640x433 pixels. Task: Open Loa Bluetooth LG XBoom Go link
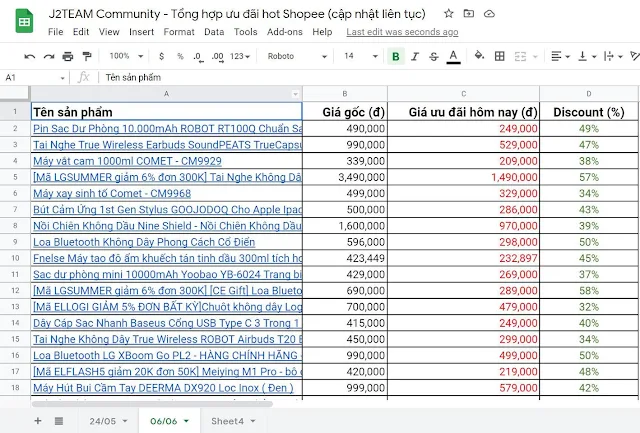click(167, 355)
